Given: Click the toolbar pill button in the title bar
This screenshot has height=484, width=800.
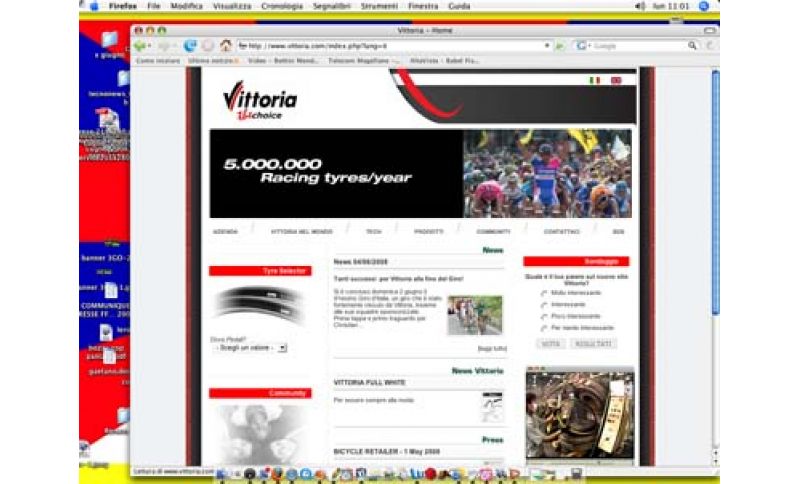Looking at the screenshot, I should coord(710,31).
